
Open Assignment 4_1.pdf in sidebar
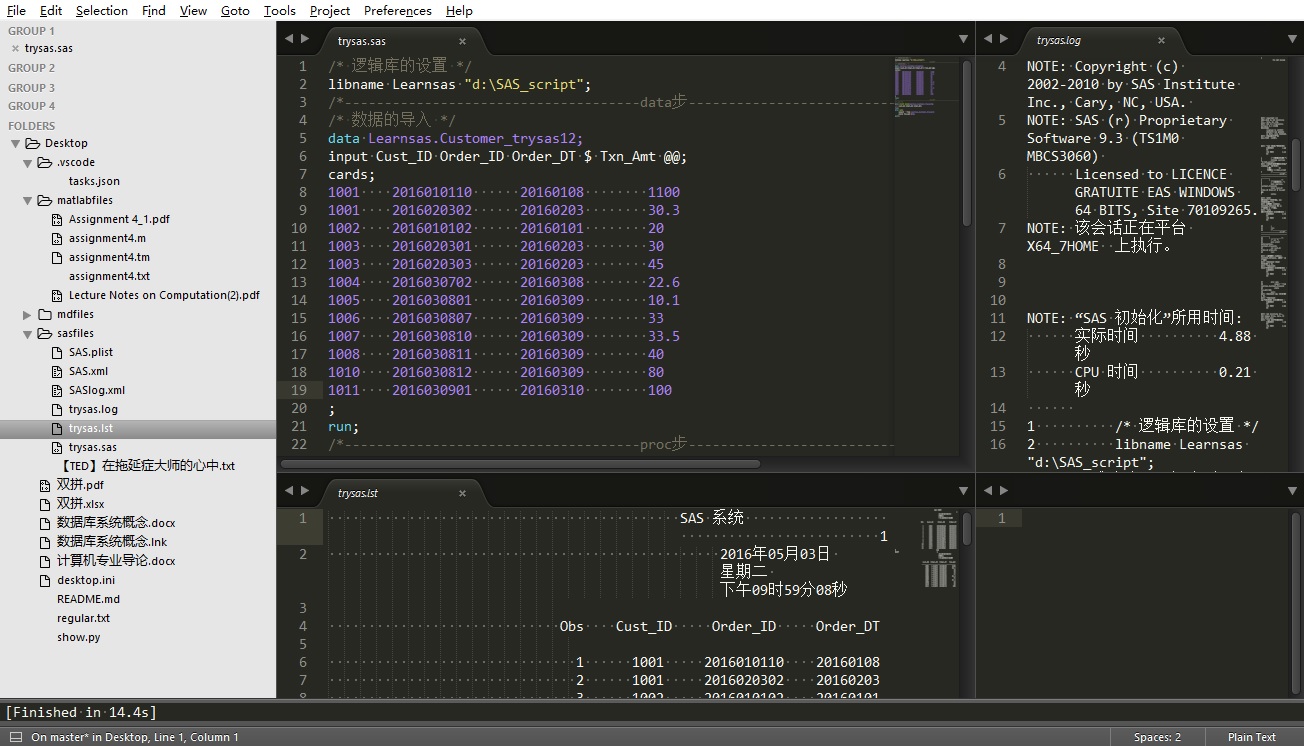[119, 219]
